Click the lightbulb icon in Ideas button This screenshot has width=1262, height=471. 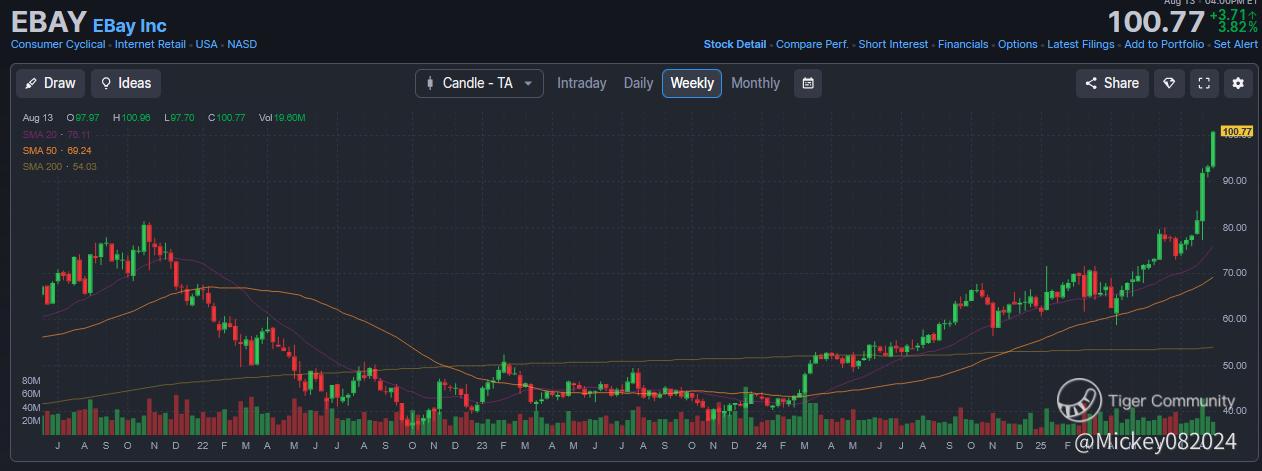point(106,83)
